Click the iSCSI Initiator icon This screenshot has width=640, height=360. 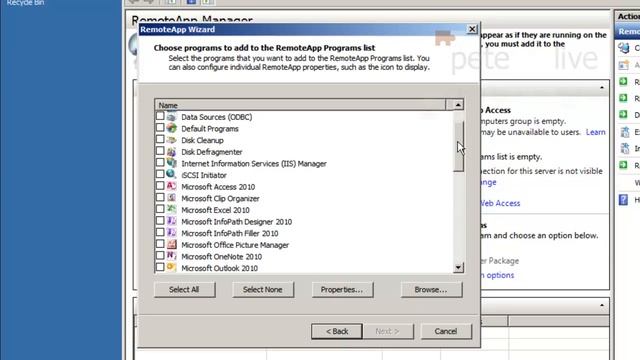[171, 175]
